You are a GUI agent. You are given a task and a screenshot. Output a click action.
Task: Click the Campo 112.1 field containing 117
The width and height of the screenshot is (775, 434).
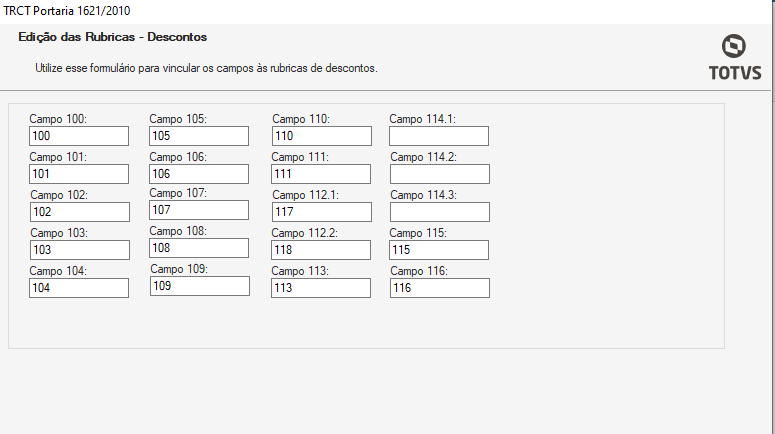pos(321,212)
